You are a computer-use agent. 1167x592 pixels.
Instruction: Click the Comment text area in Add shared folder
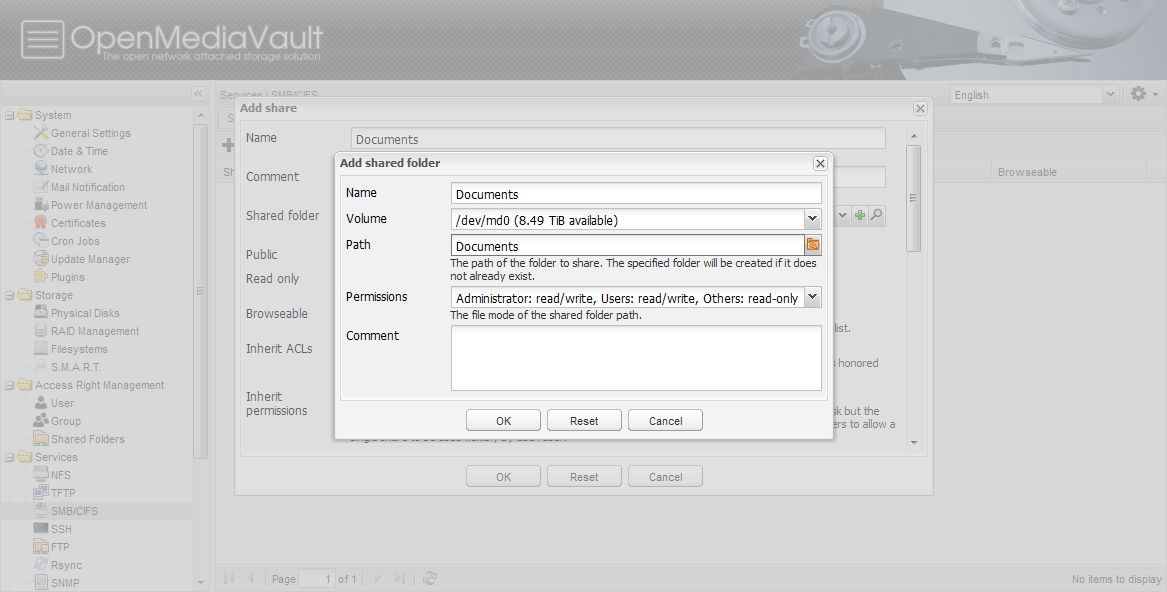pos(636,357)
